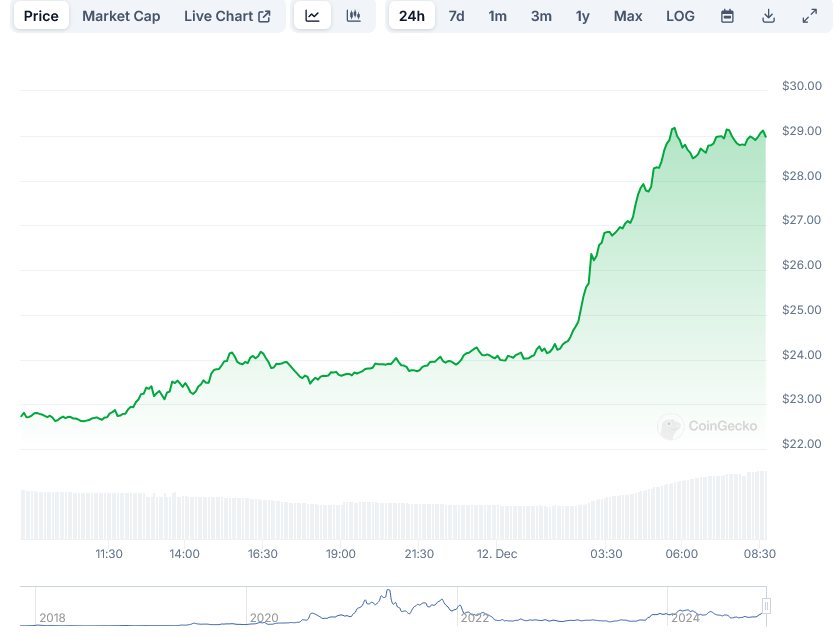
Task: Switch to candlestick chart view
Action: point(353,16)
